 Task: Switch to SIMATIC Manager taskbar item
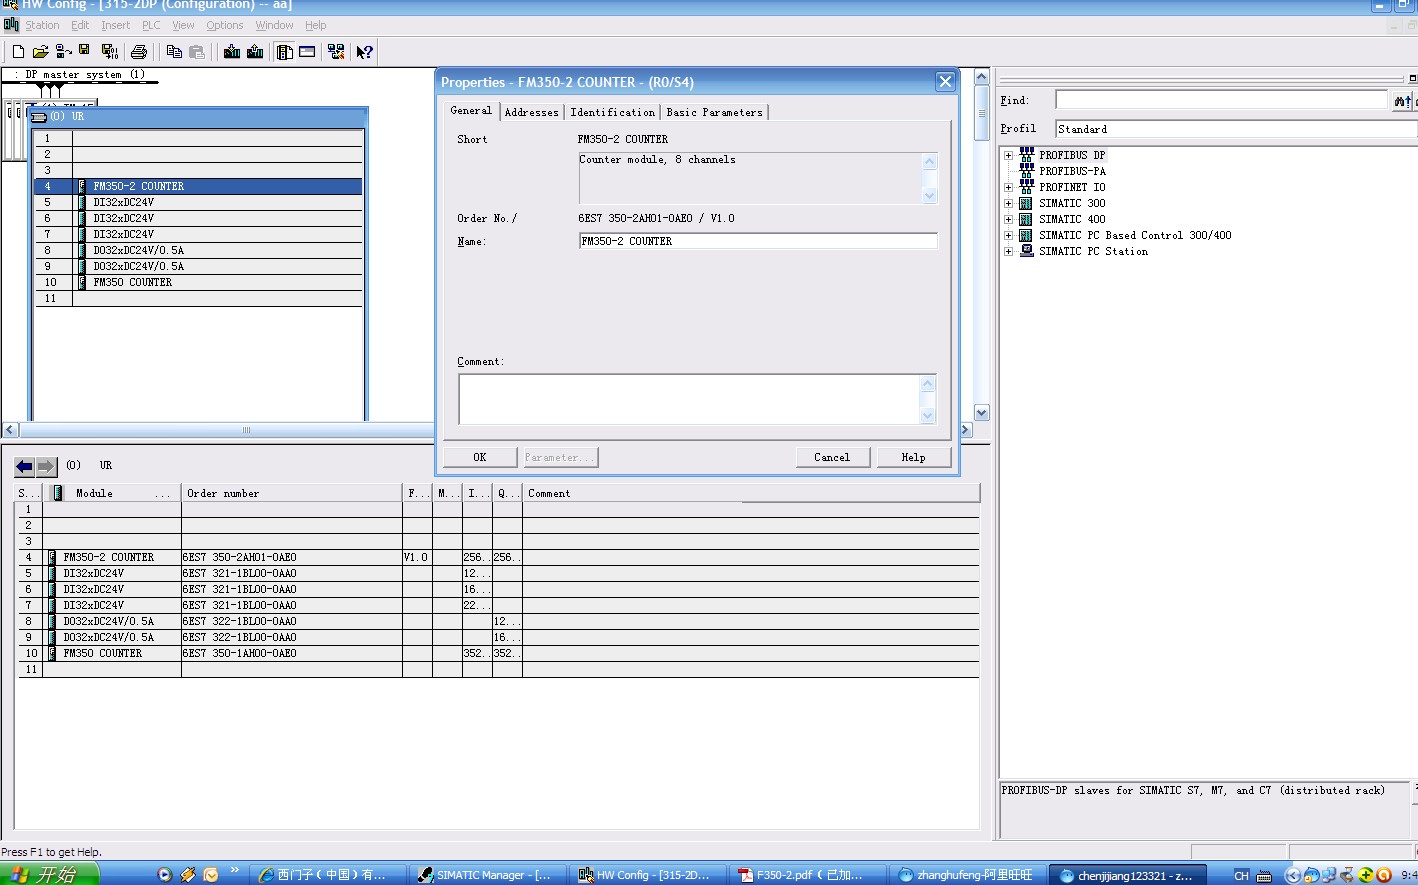pyautogui.click(x=489, y=875)
